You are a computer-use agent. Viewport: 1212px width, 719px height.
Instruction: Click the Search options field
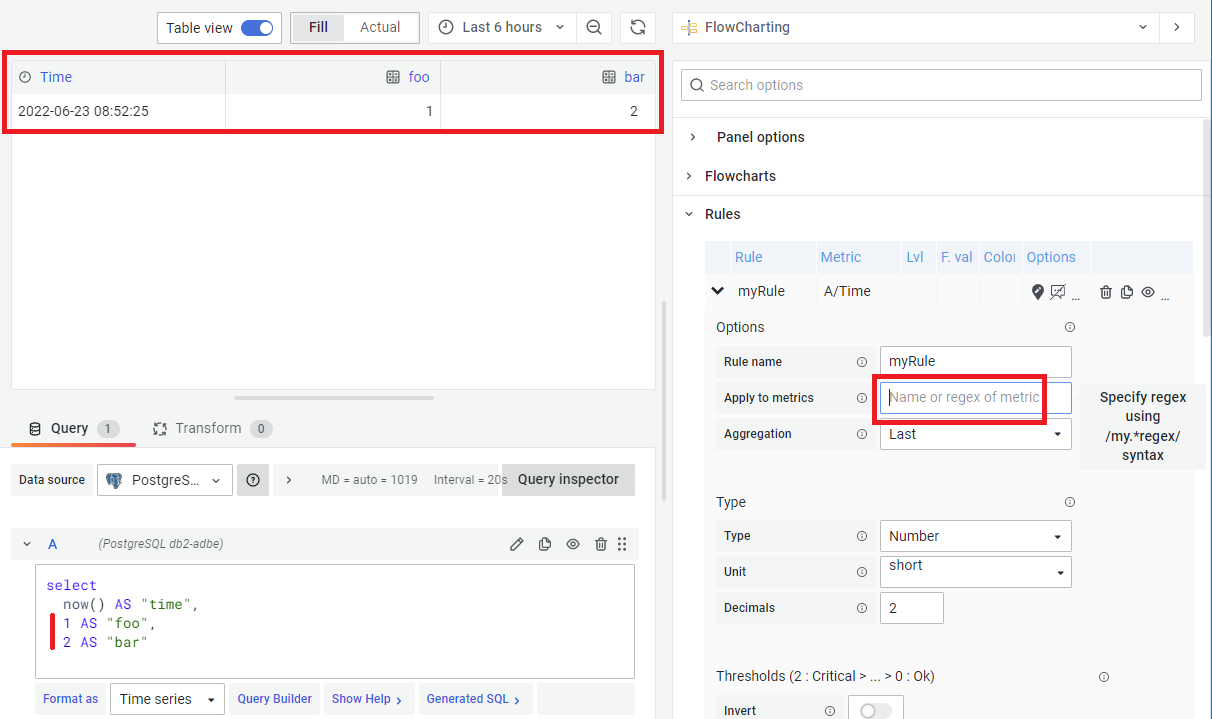point(941,85)
